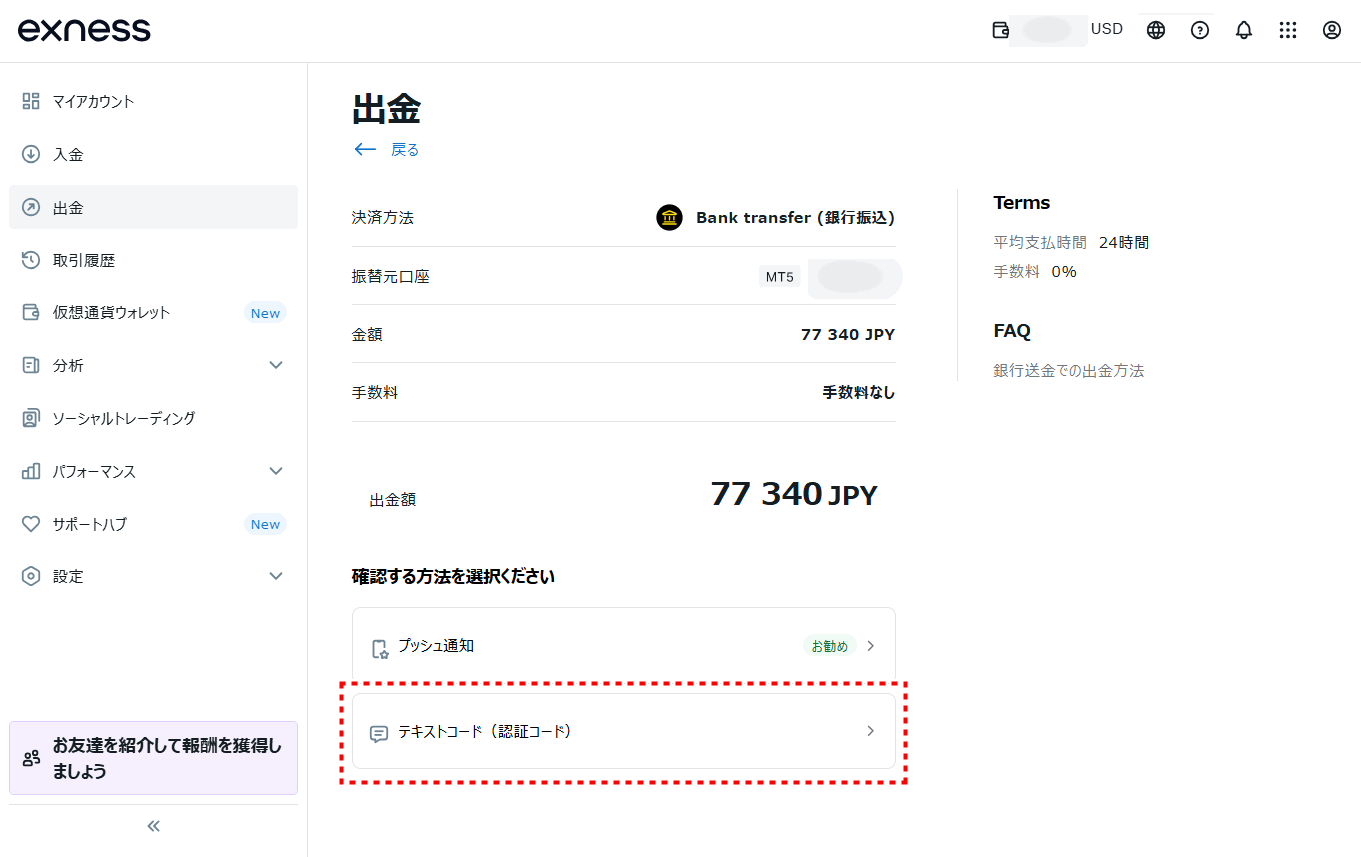Open the wallet balance icon
The width and height of the screenshot is (1361, 857).
(1000, 30)
